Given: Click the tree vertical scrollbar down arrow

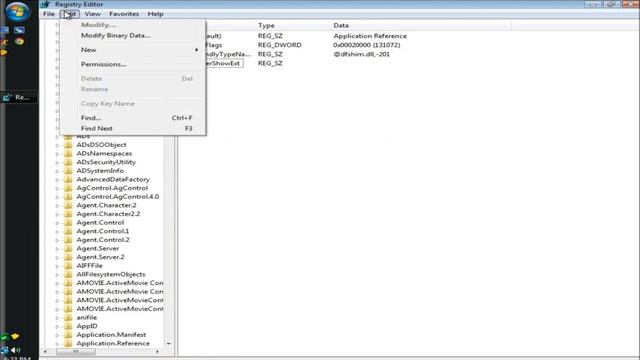Looking at the screenshot, I should tap(169, 344).
